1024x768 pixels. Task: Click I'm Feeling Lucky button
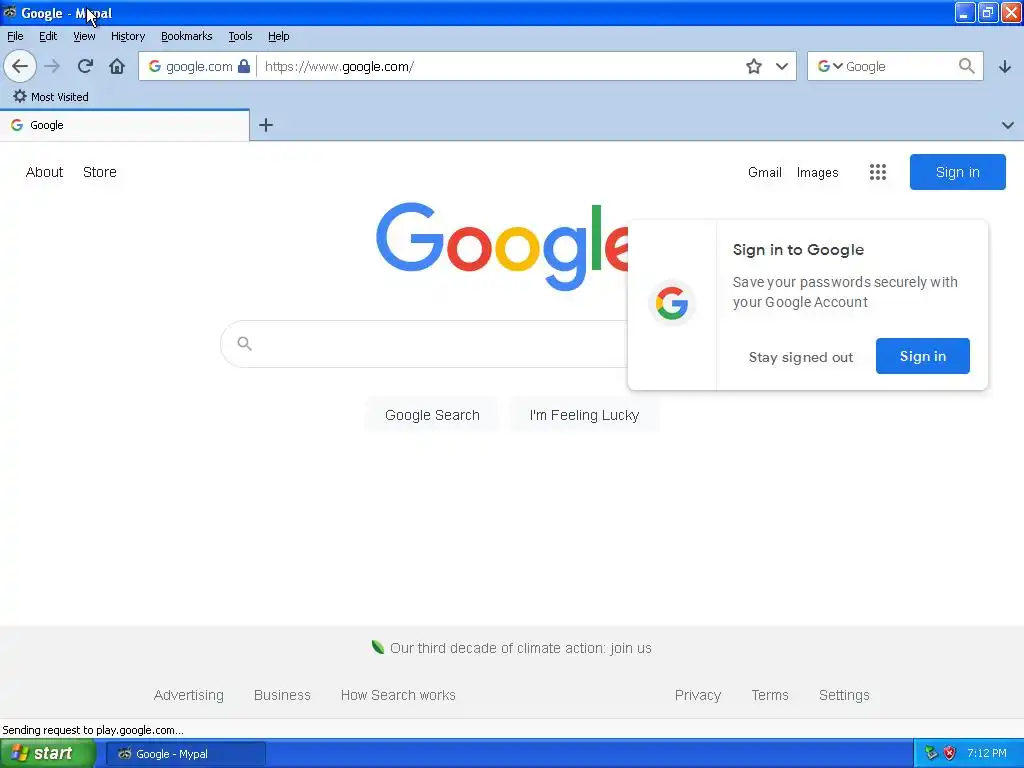[x=584, y=415]
